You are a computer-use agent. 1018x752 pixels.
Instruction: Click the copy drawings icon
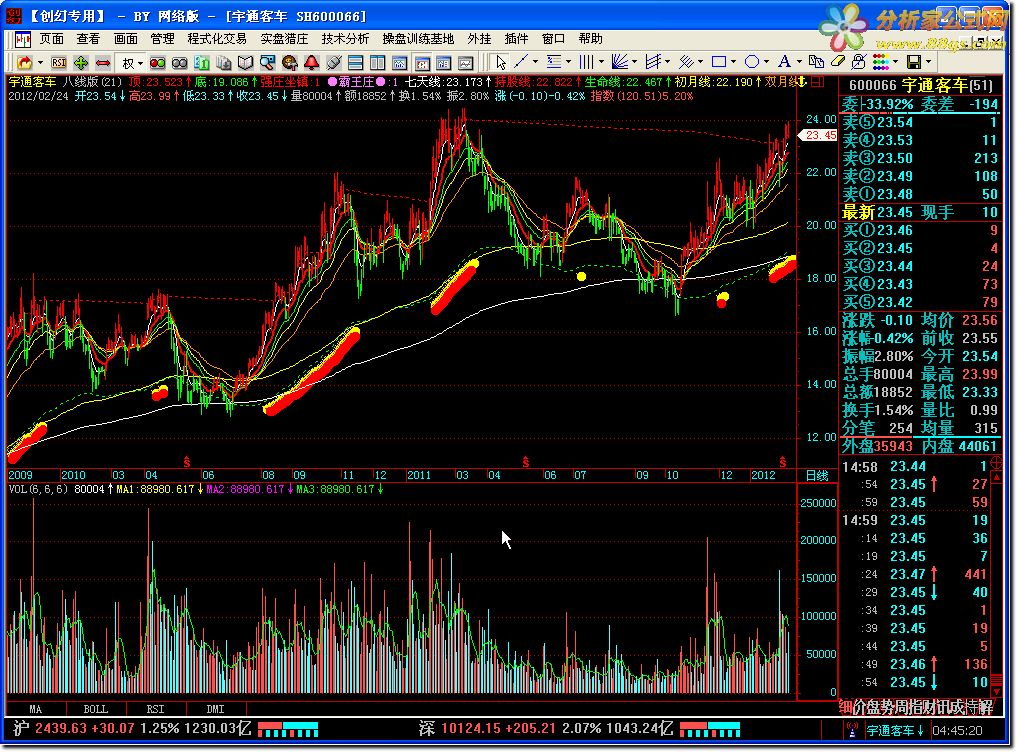(x=816, y=62)
